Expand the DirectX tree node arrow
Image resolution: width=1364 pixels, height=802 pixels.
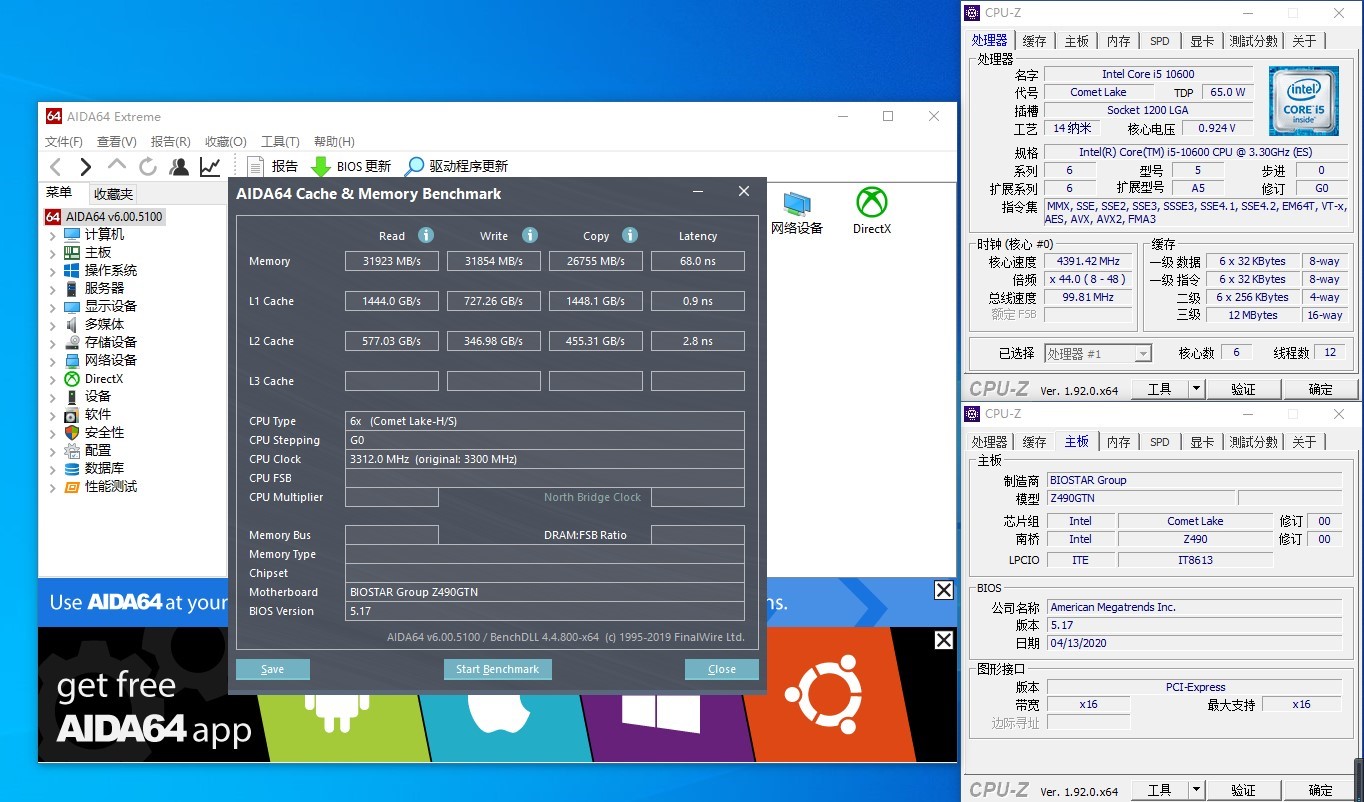pyautogui.click(x=53, y=379)
